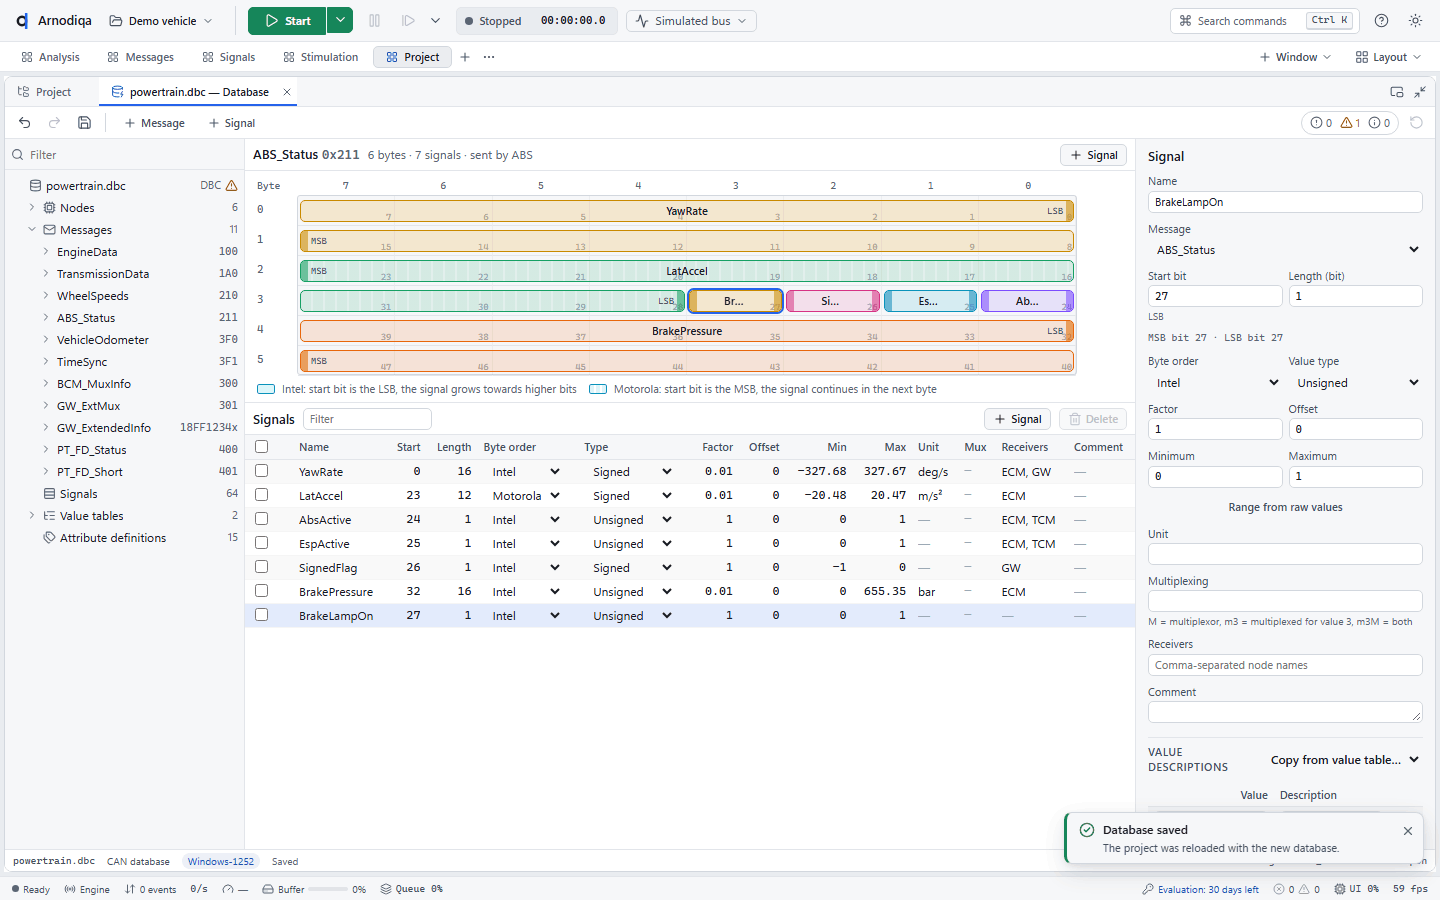
Task: Click the green Start button
Action: coord(287,21)
